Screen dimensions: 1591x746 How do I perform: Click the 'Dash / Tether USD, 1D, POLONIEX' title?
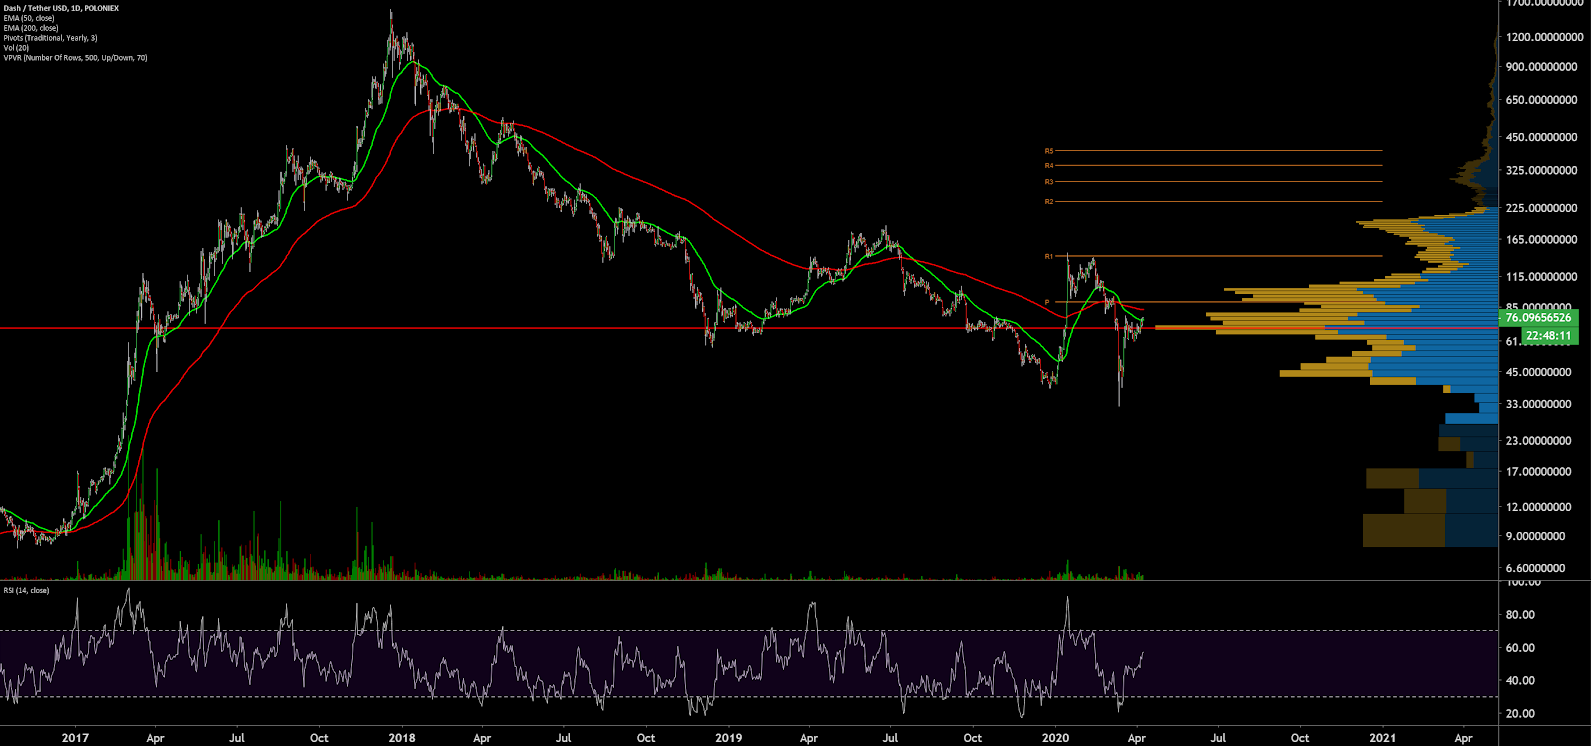coord(61,8)
